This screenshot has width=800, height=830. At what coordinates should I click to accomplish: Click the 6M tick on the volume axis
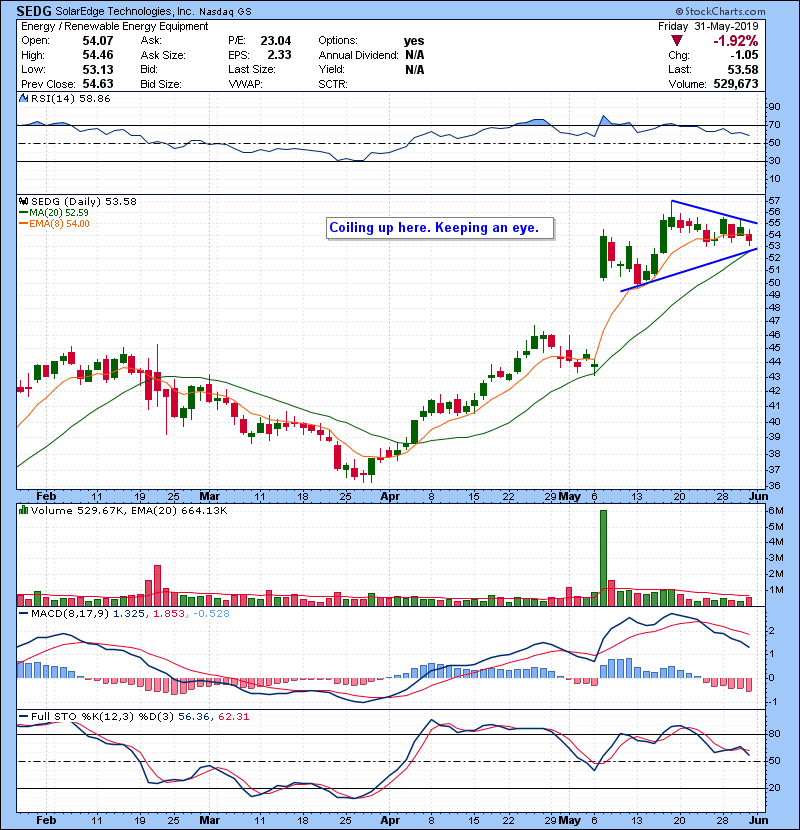tap(775, 510)
